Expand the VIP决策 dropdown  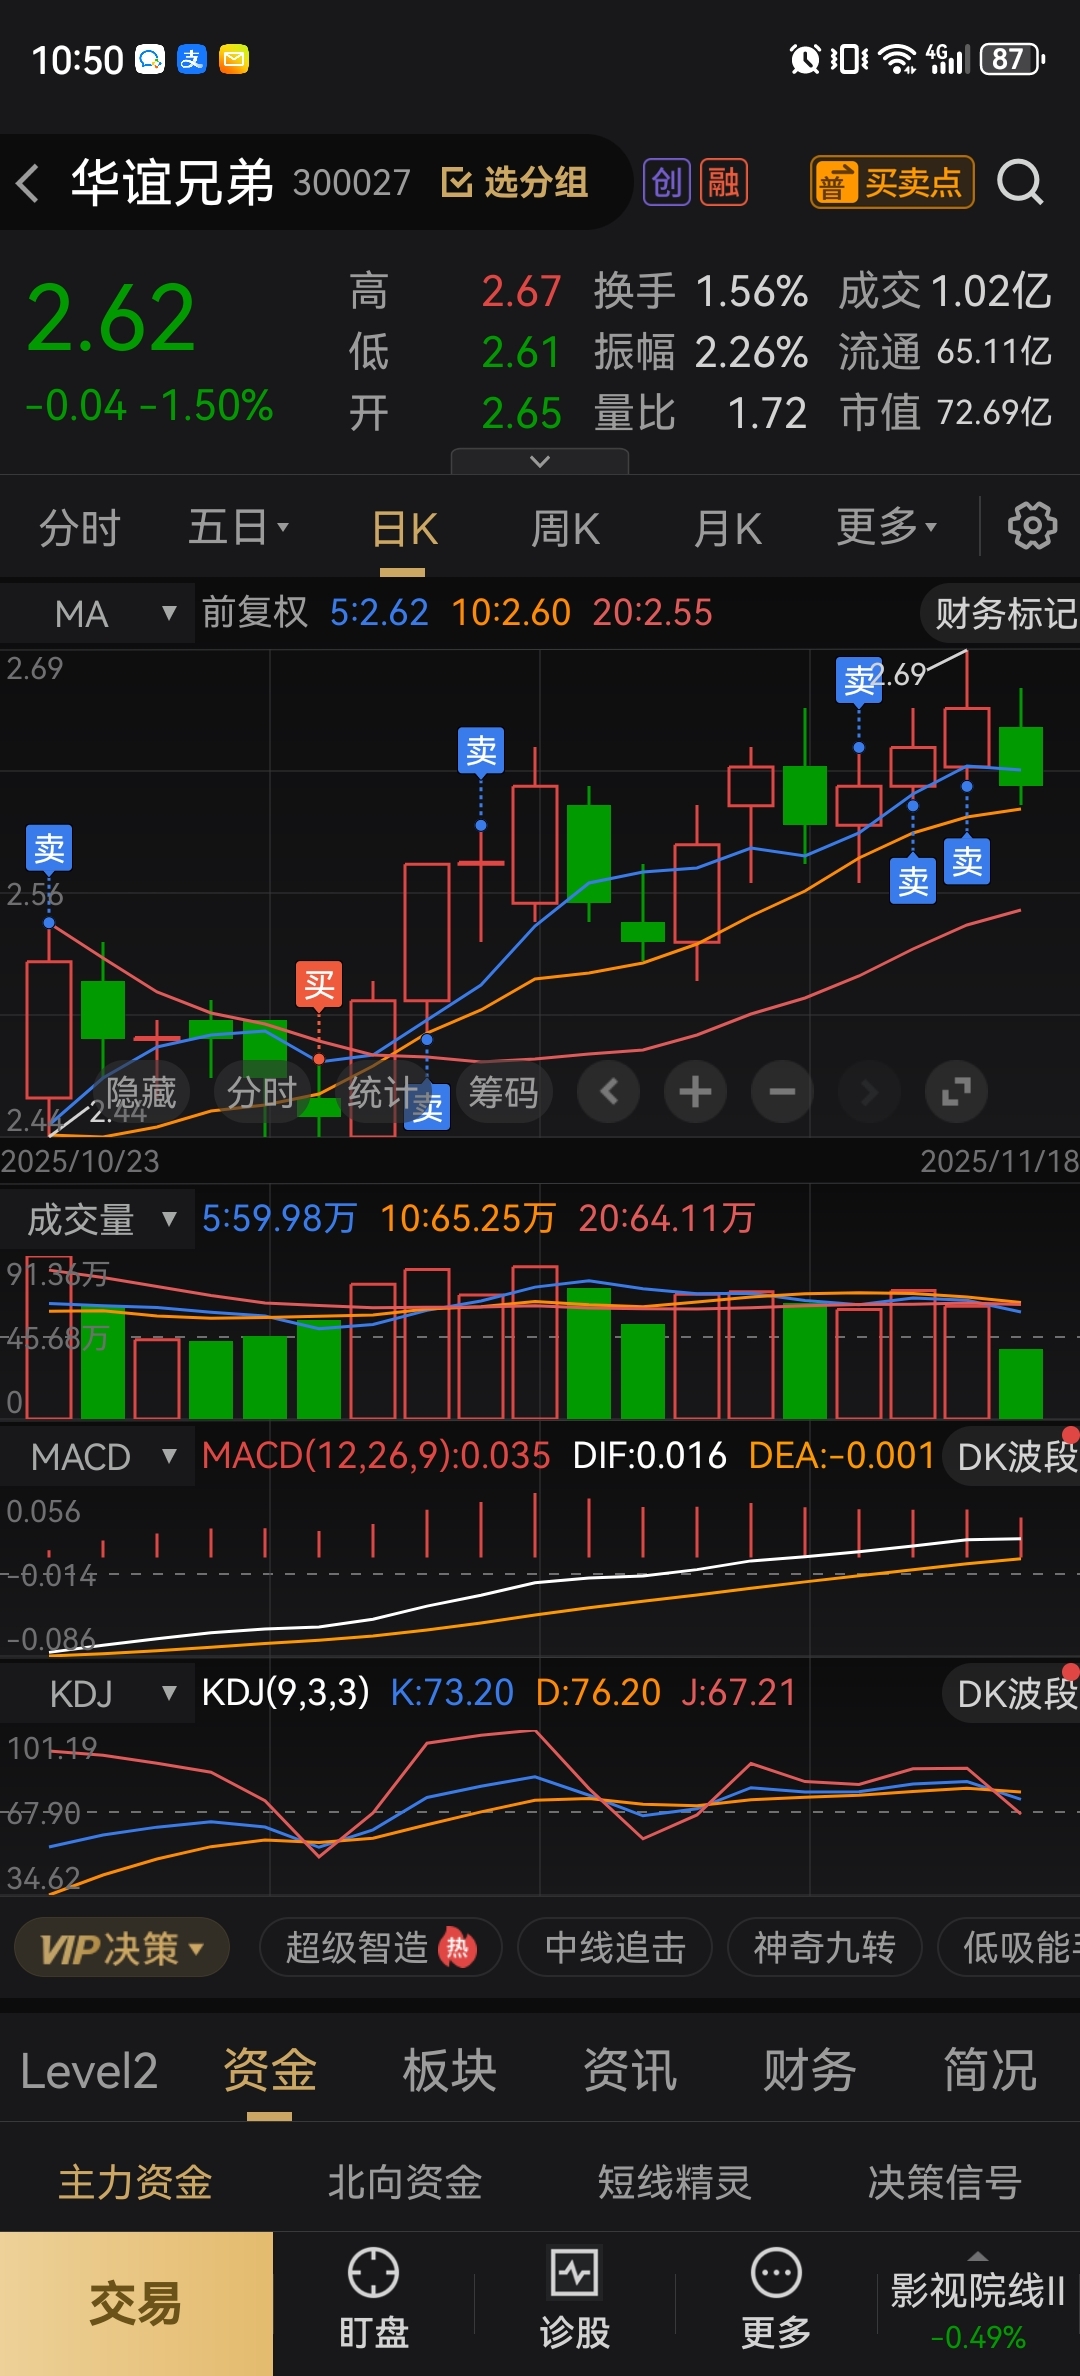point(122,1948)
